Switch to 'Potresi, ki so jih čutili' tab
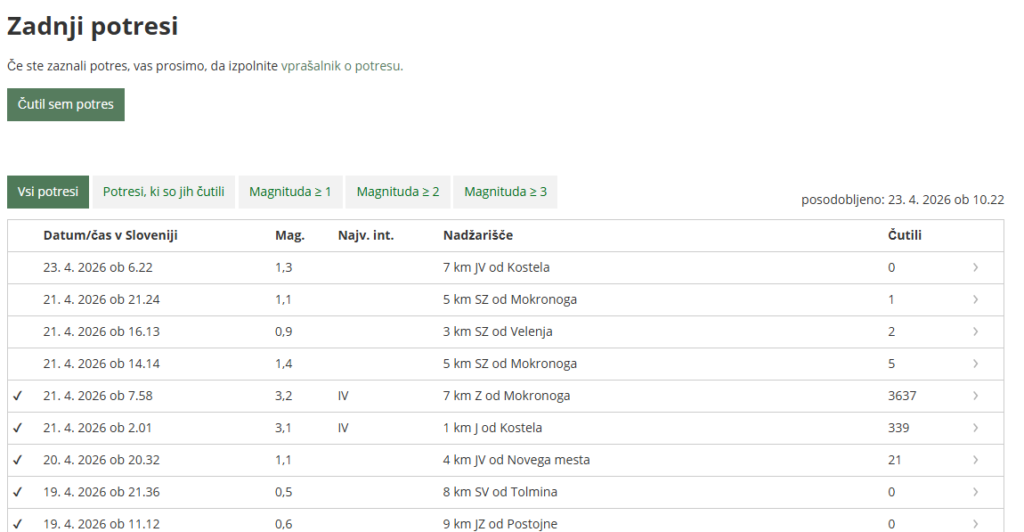Viewport: 1024px width, 532px height. (163, 192)
